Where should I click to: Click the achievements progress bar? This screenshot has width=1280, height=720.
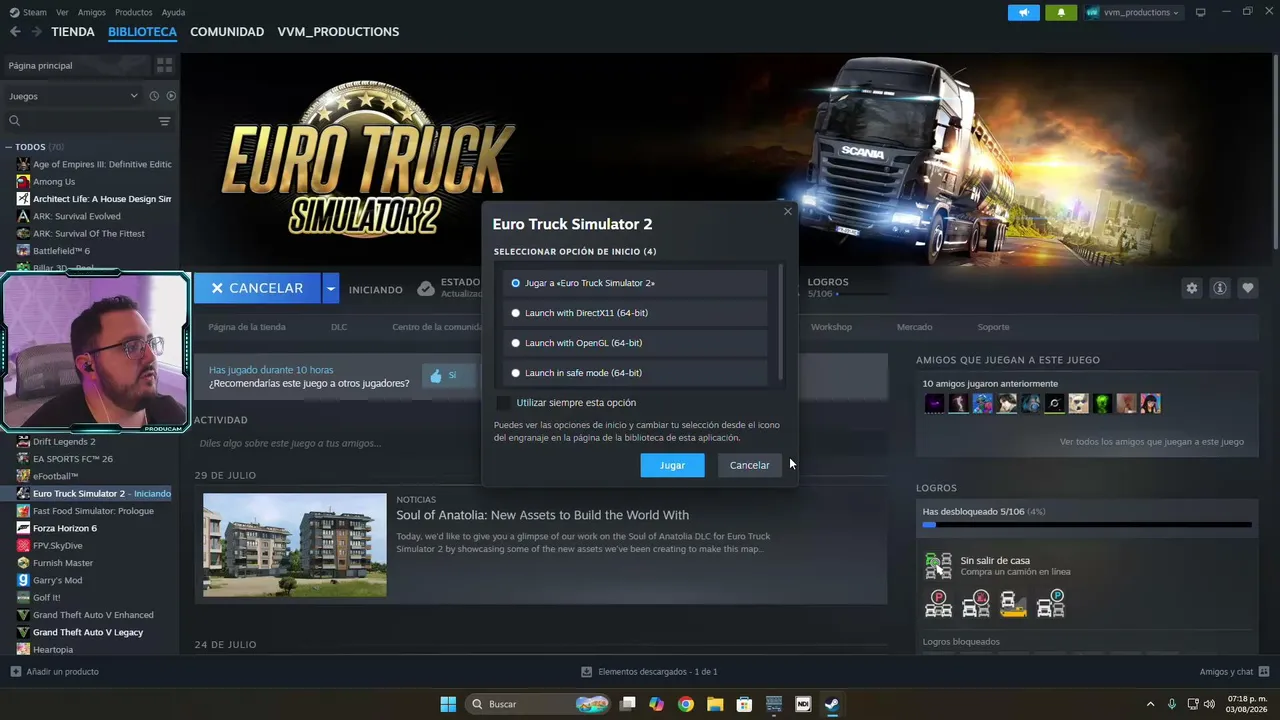1087,524
